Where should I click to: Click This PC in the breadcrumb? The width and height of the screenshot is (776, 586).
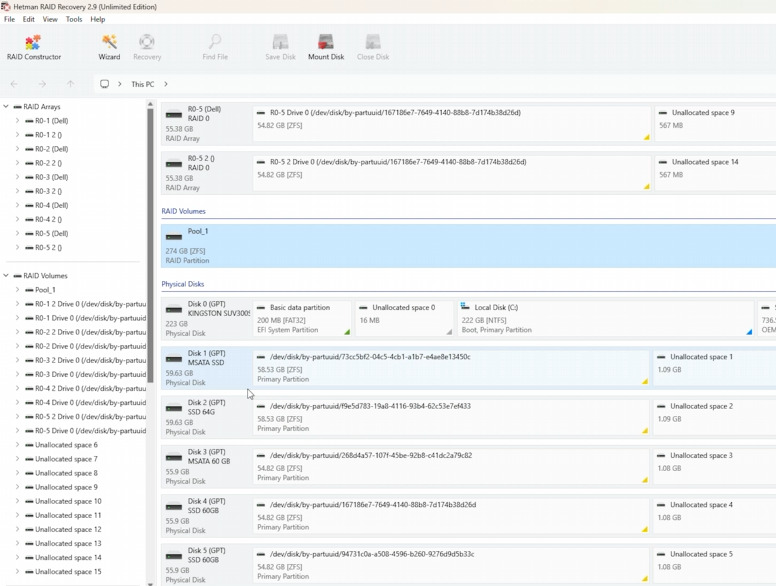[x=143, y=84]
